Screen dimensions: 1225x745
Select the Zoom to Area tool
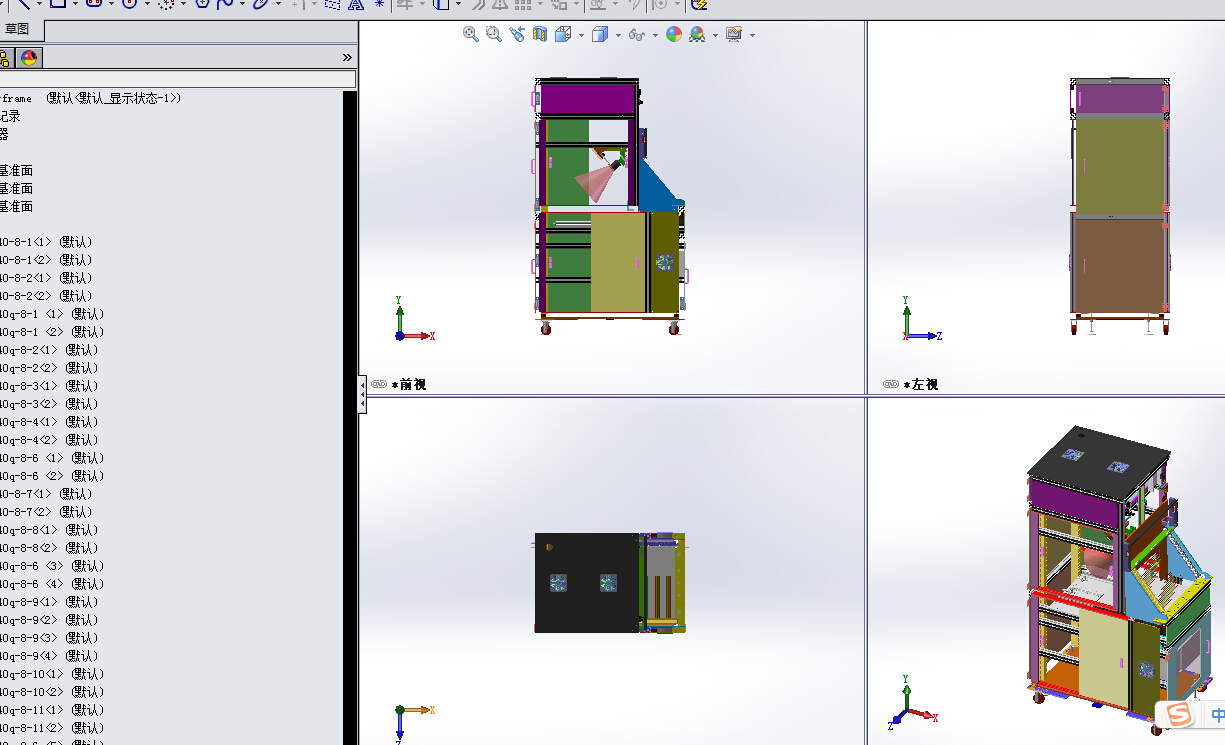[x=493, y=34]
